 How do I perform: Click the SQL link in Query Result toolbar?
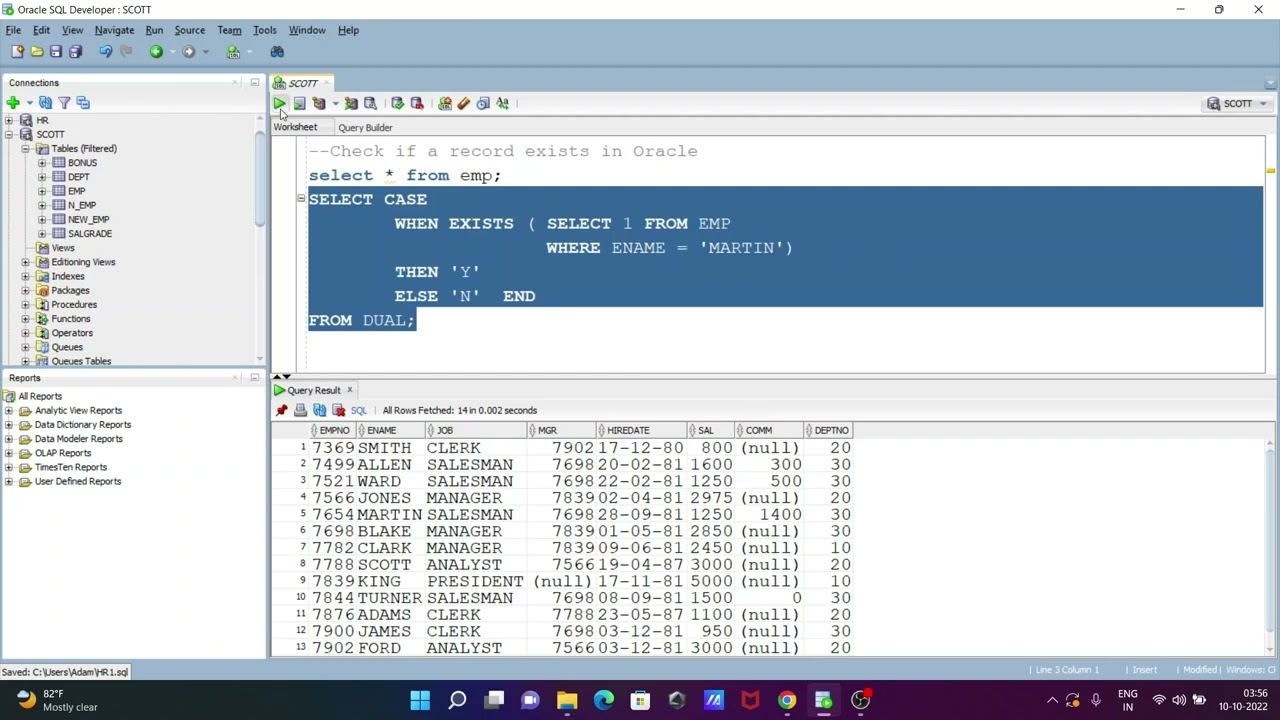click(x=358, y=410)
